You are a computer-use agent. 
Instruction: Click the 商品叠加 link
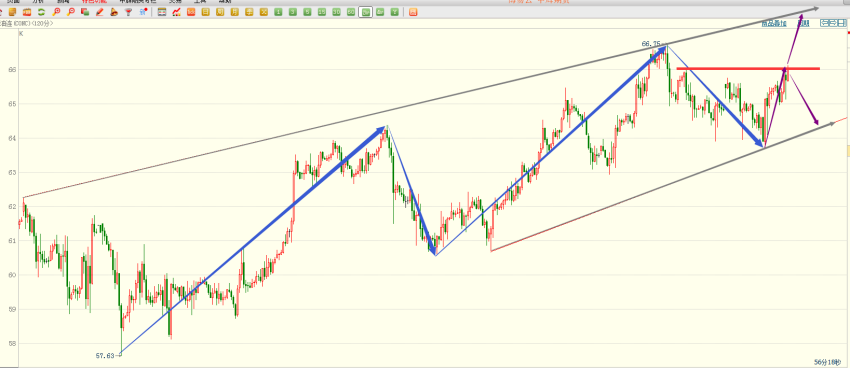pos(773,23)
